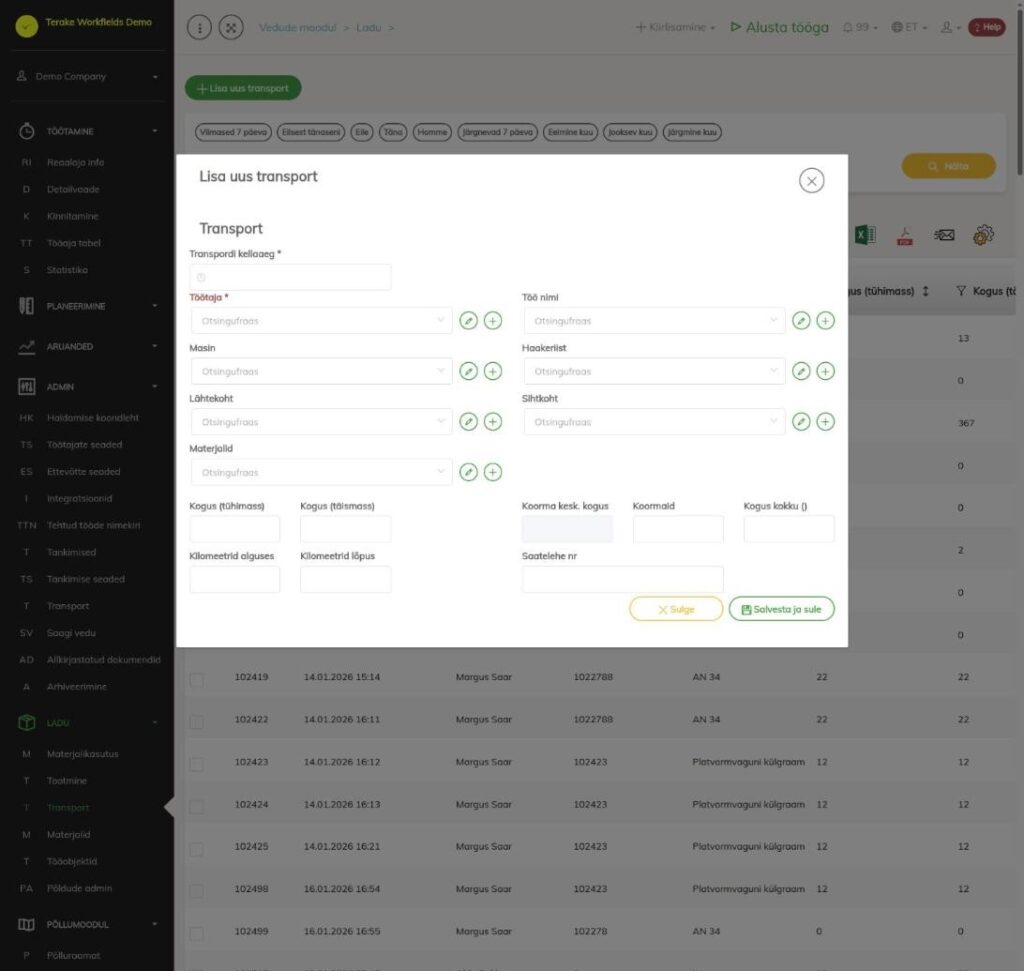Check the box beside row 102498
Screen dimensions: 1024x971
pos(196,891)
